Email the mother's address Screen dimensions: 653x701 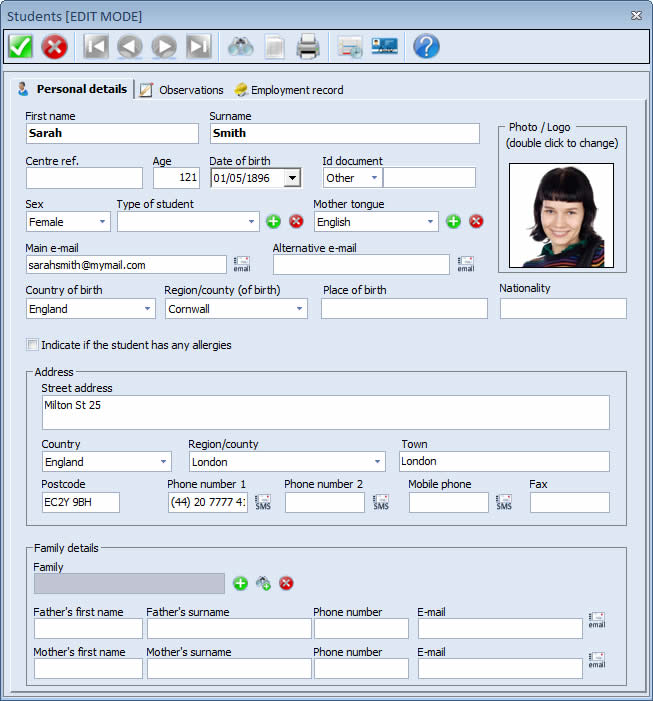click(x=597, y=660)
